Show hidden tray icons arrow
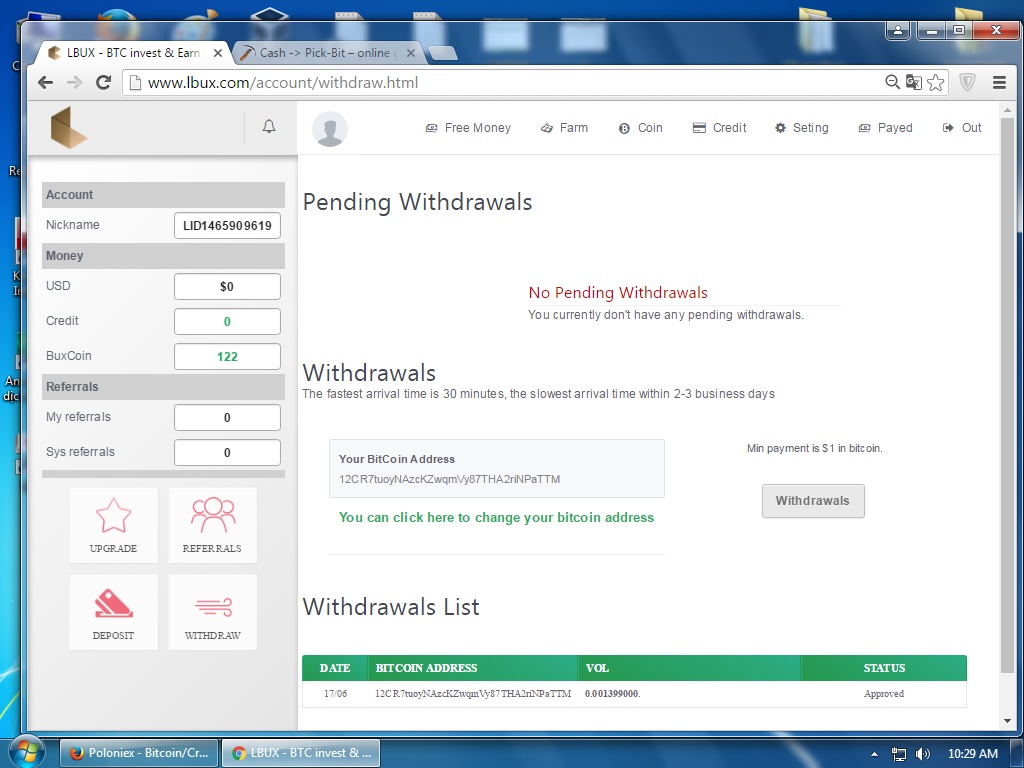 (874, 754)
